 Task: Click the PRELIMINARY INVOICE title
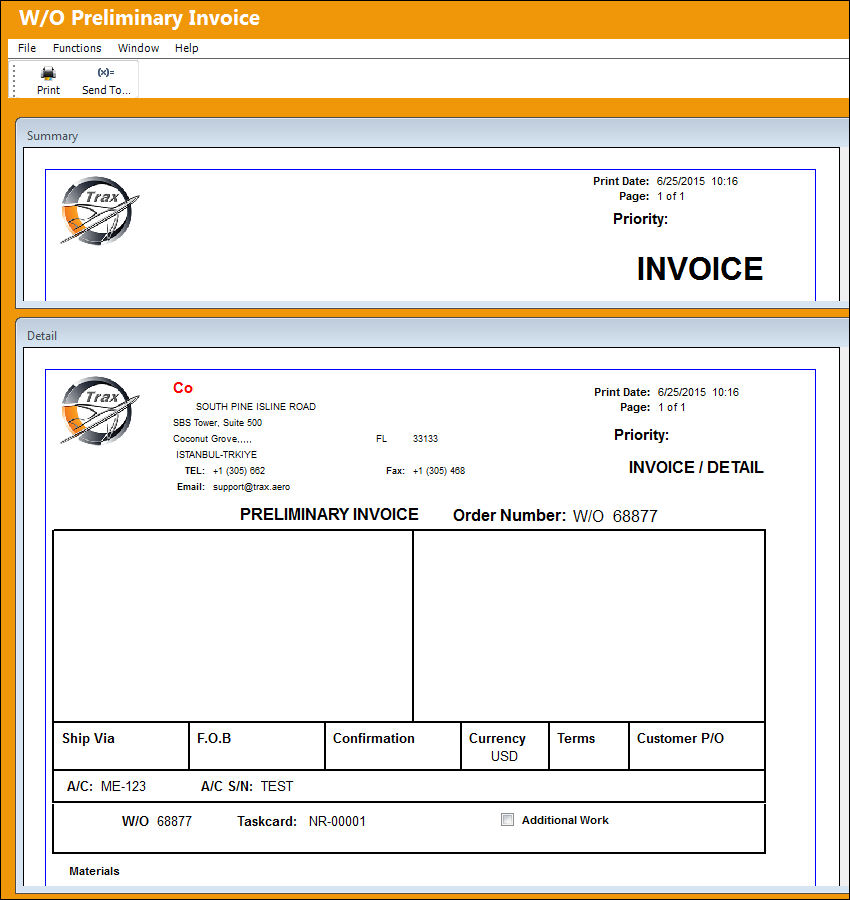pyautogui.click(x=329, y=514)
